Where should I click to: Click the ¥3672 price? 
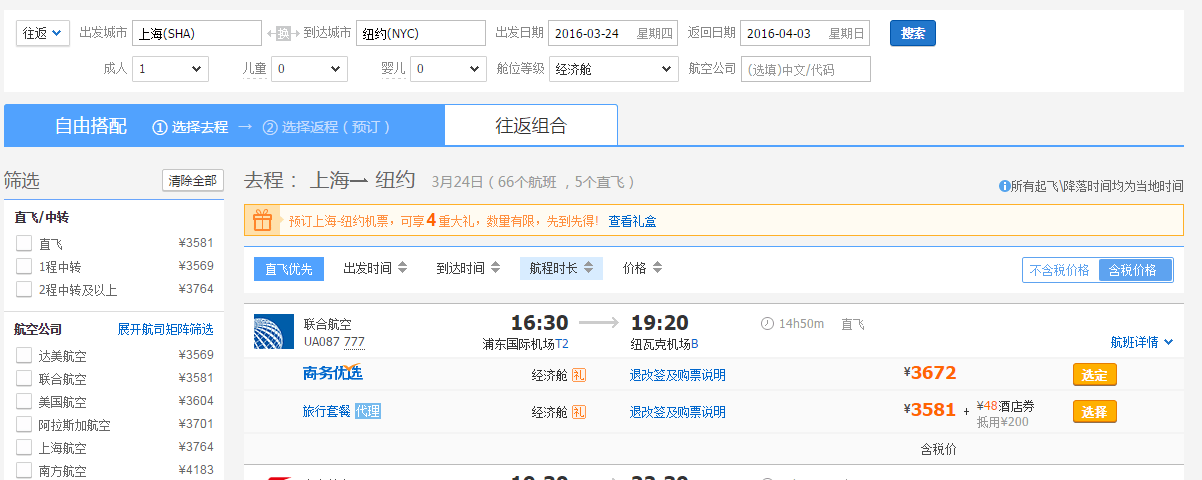(930, 373)
